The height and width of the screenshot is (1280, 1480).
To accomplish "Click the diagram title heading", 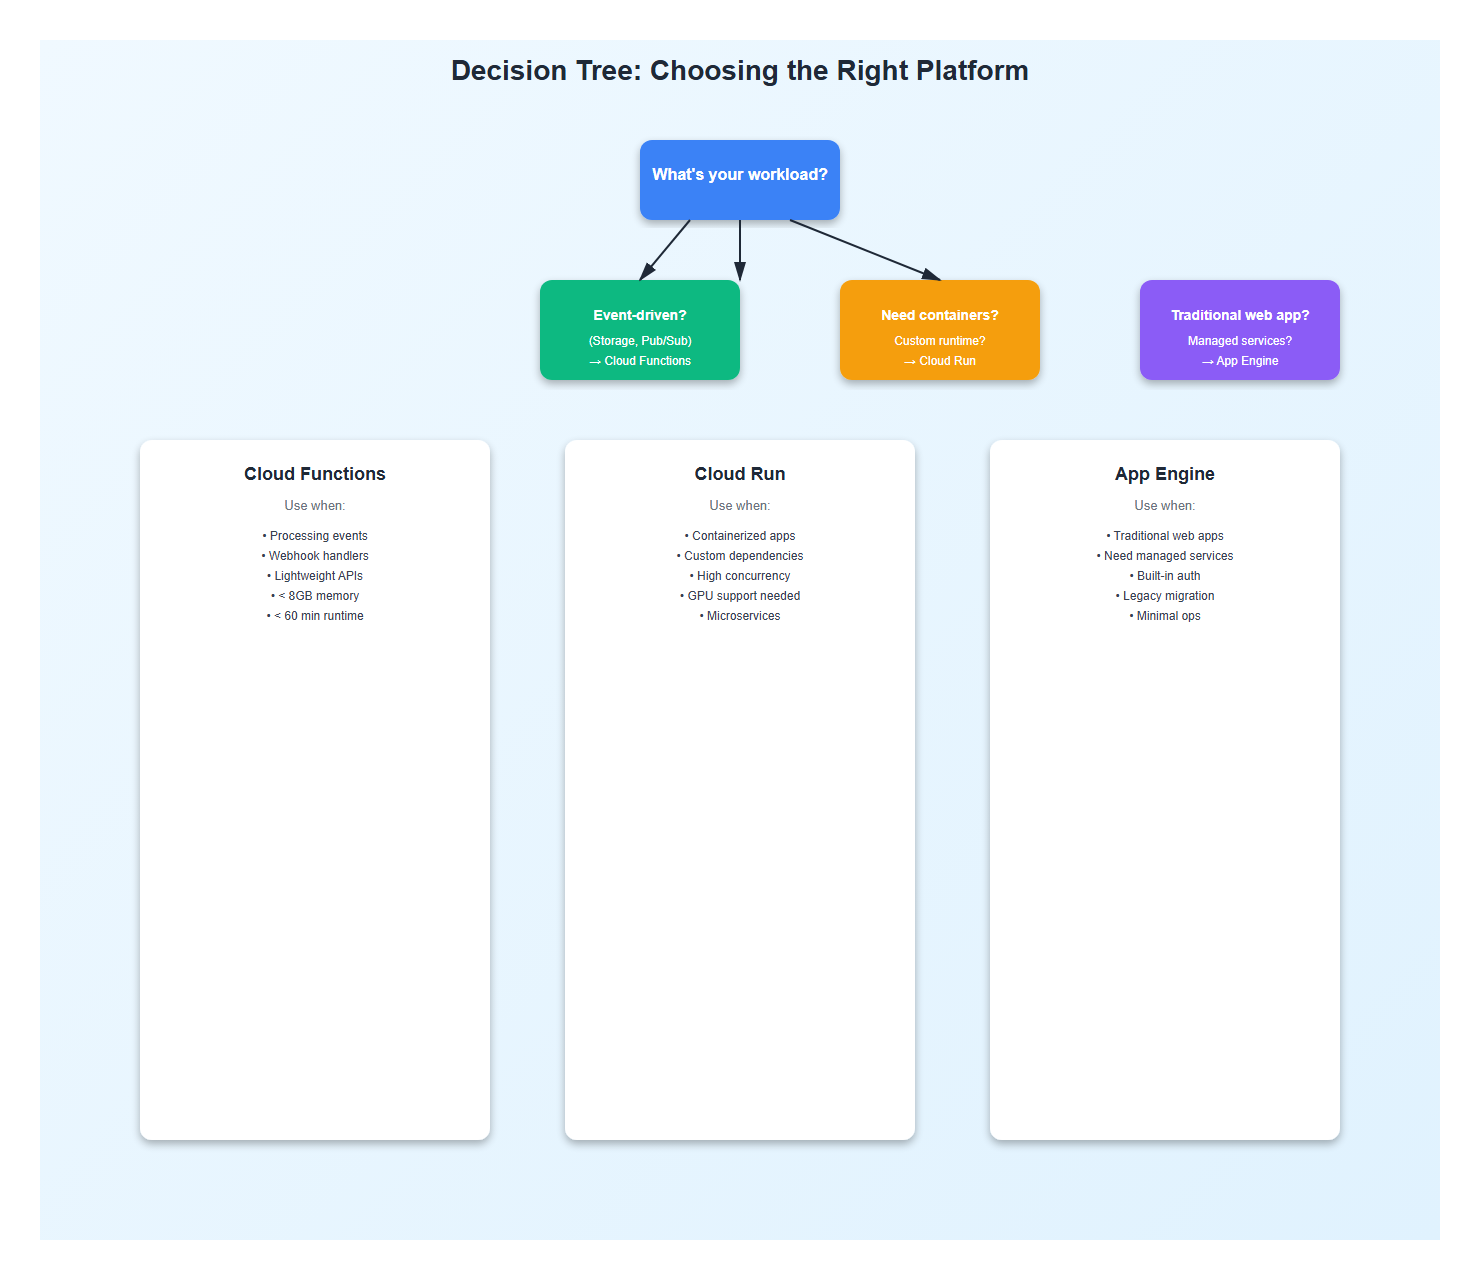I will (739, 71).
